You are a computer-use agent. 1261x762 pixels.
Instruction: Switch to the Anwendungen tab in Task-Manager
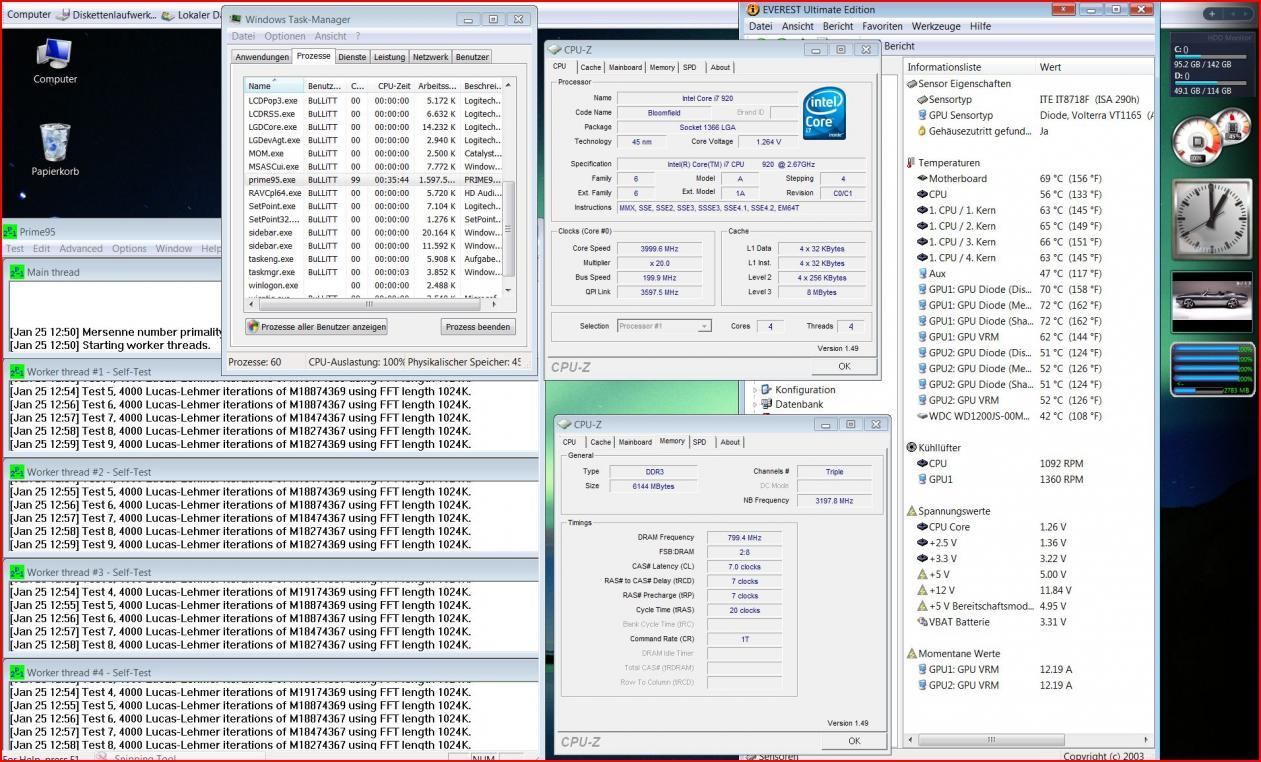click(x=262, y=57)
